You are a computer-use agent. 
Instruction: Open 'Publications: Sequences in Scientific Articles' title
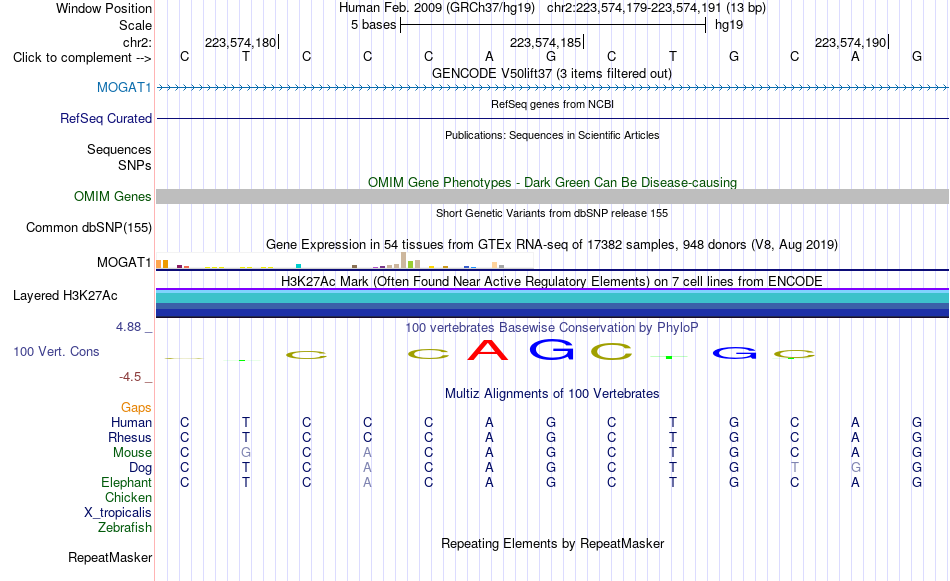(x=552, y=135)
